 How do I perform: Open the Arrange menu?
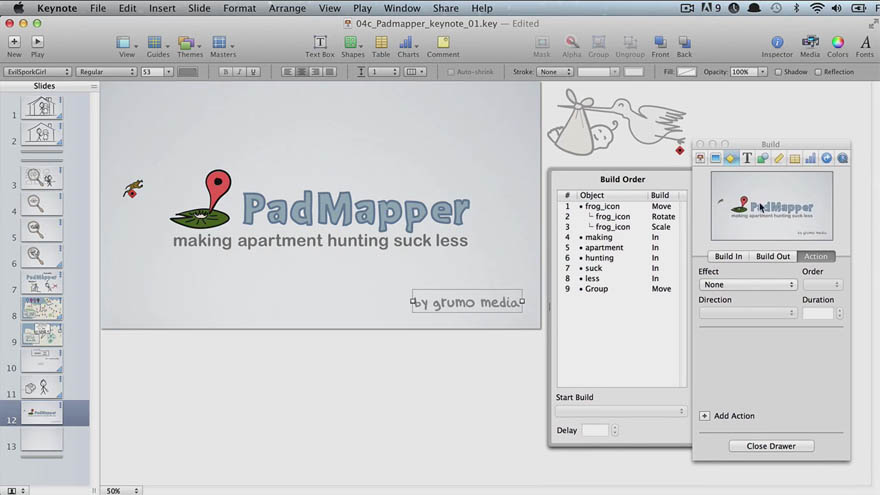point(287,8)
